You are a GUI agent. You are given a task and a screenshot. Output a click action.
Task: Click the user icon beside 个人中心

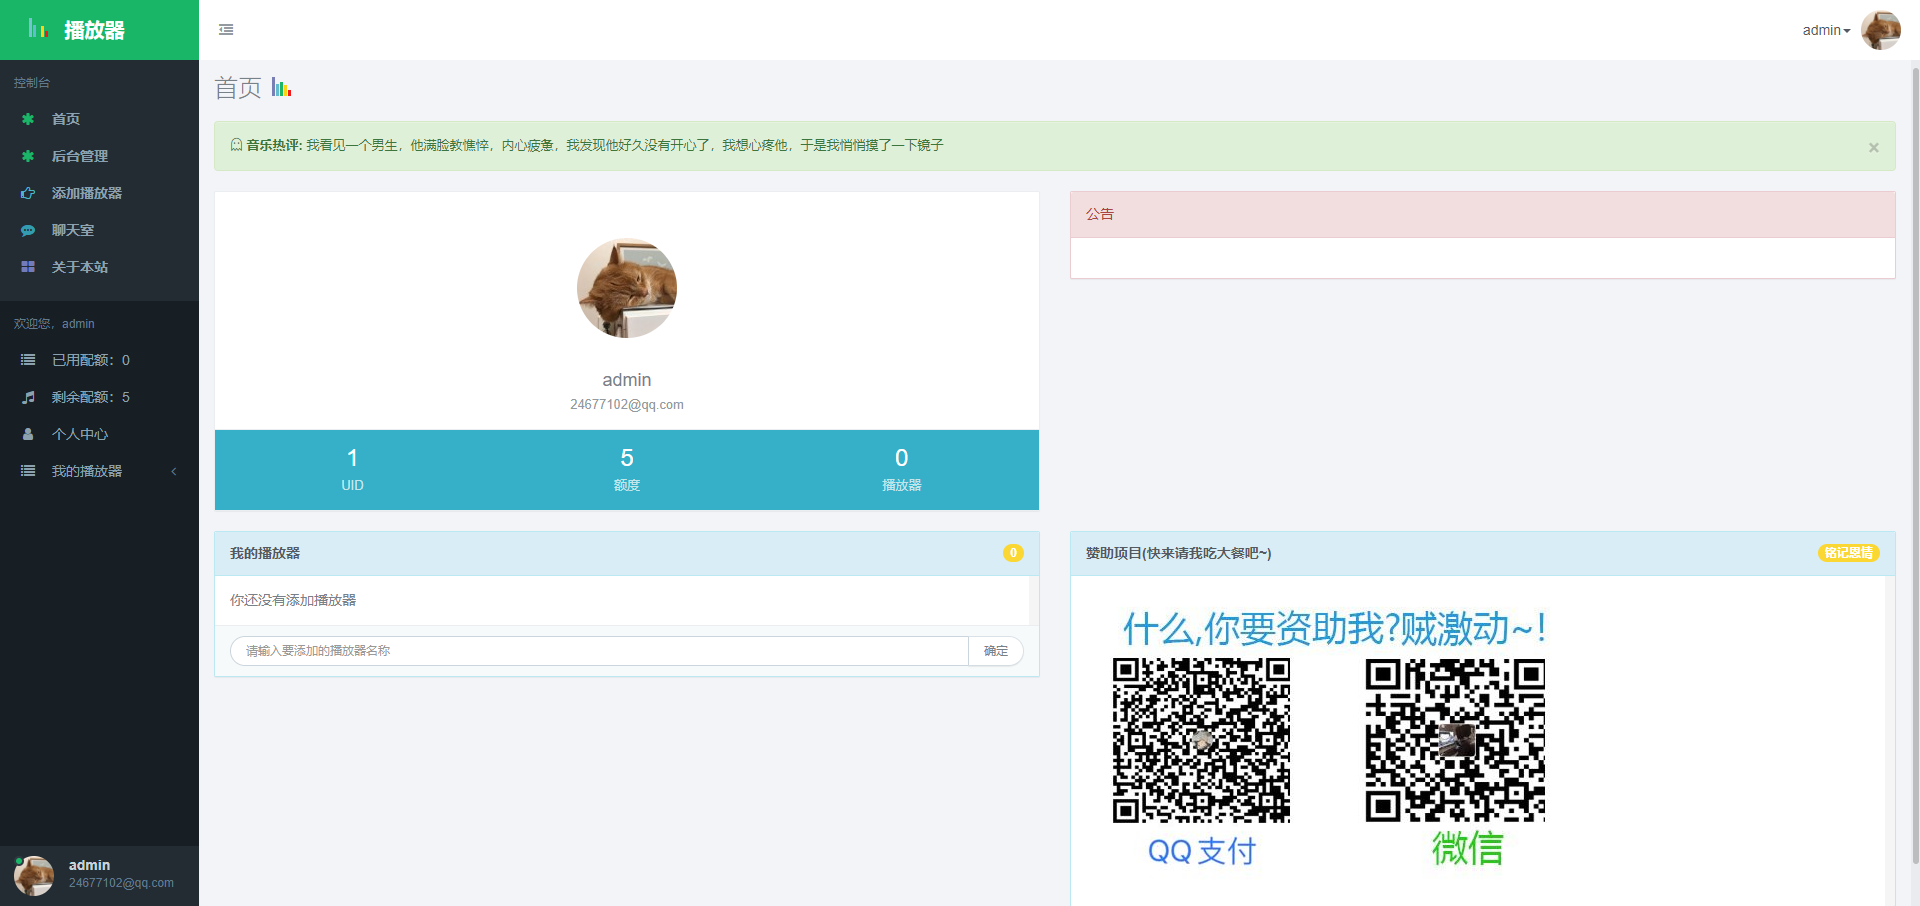[28, 434]
